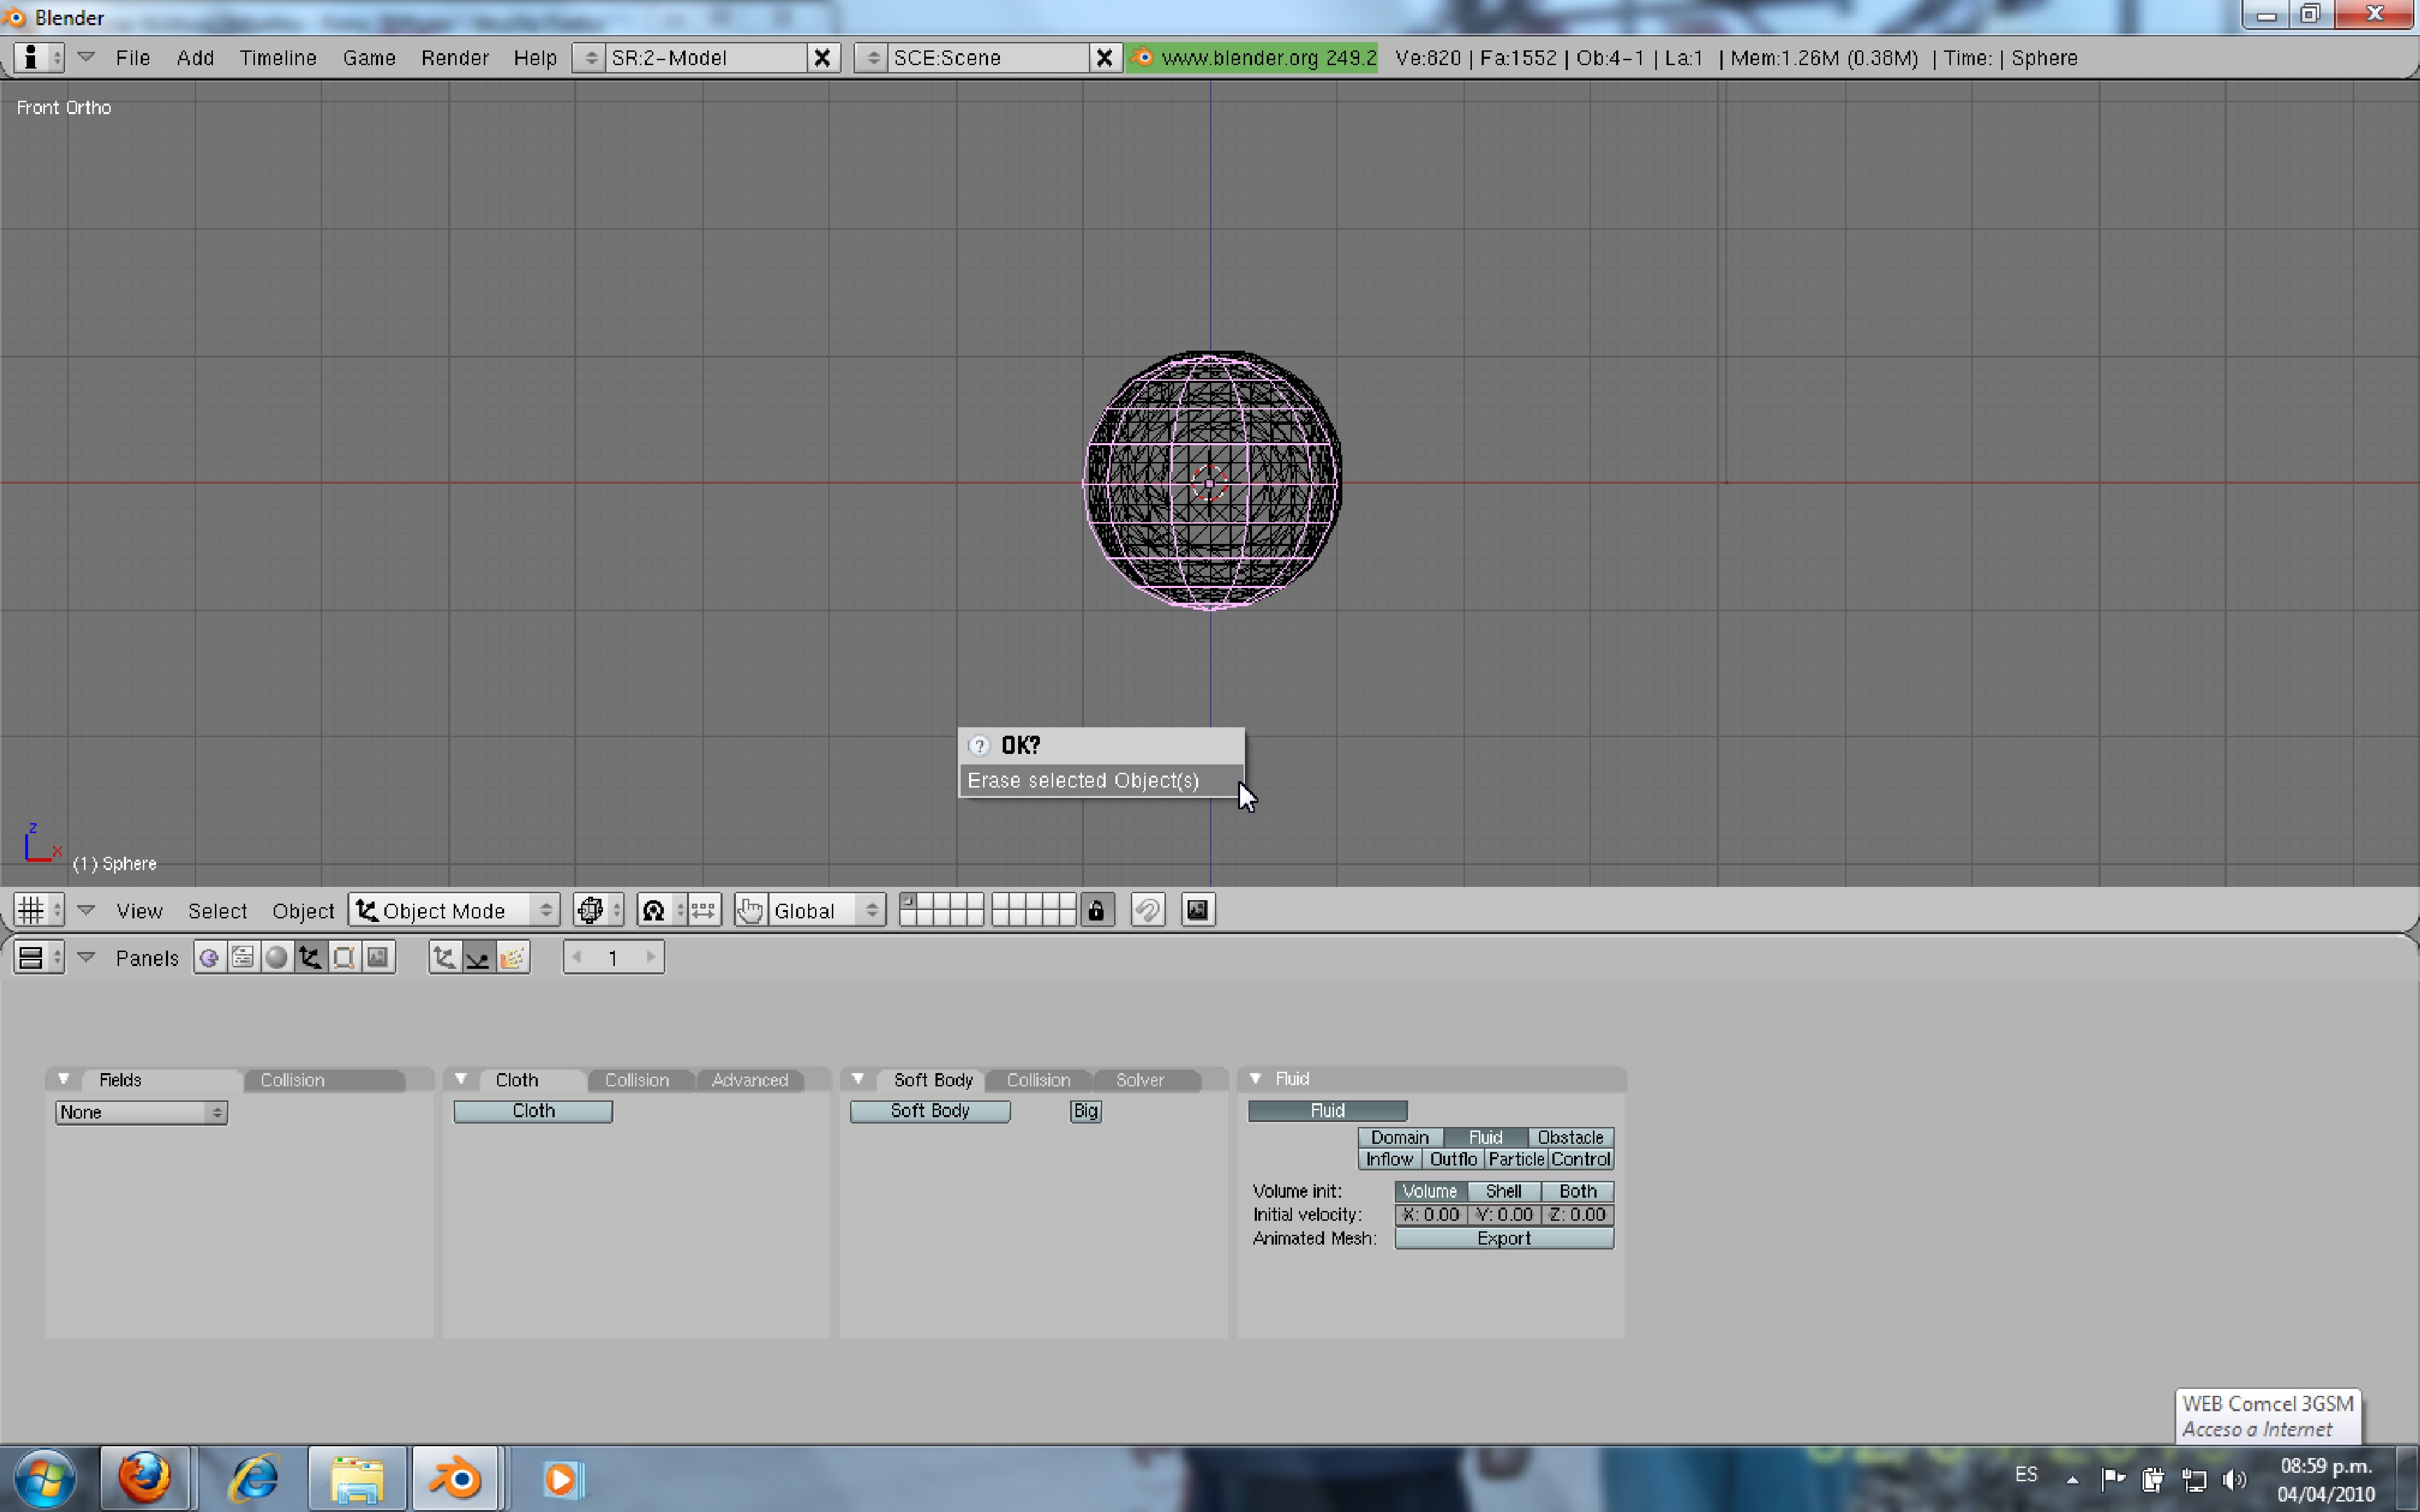Image resolution: width=2420 pixels, height=1512 pixels.
Task: Click the Soft Body button
Action: tap(929, 1111)
